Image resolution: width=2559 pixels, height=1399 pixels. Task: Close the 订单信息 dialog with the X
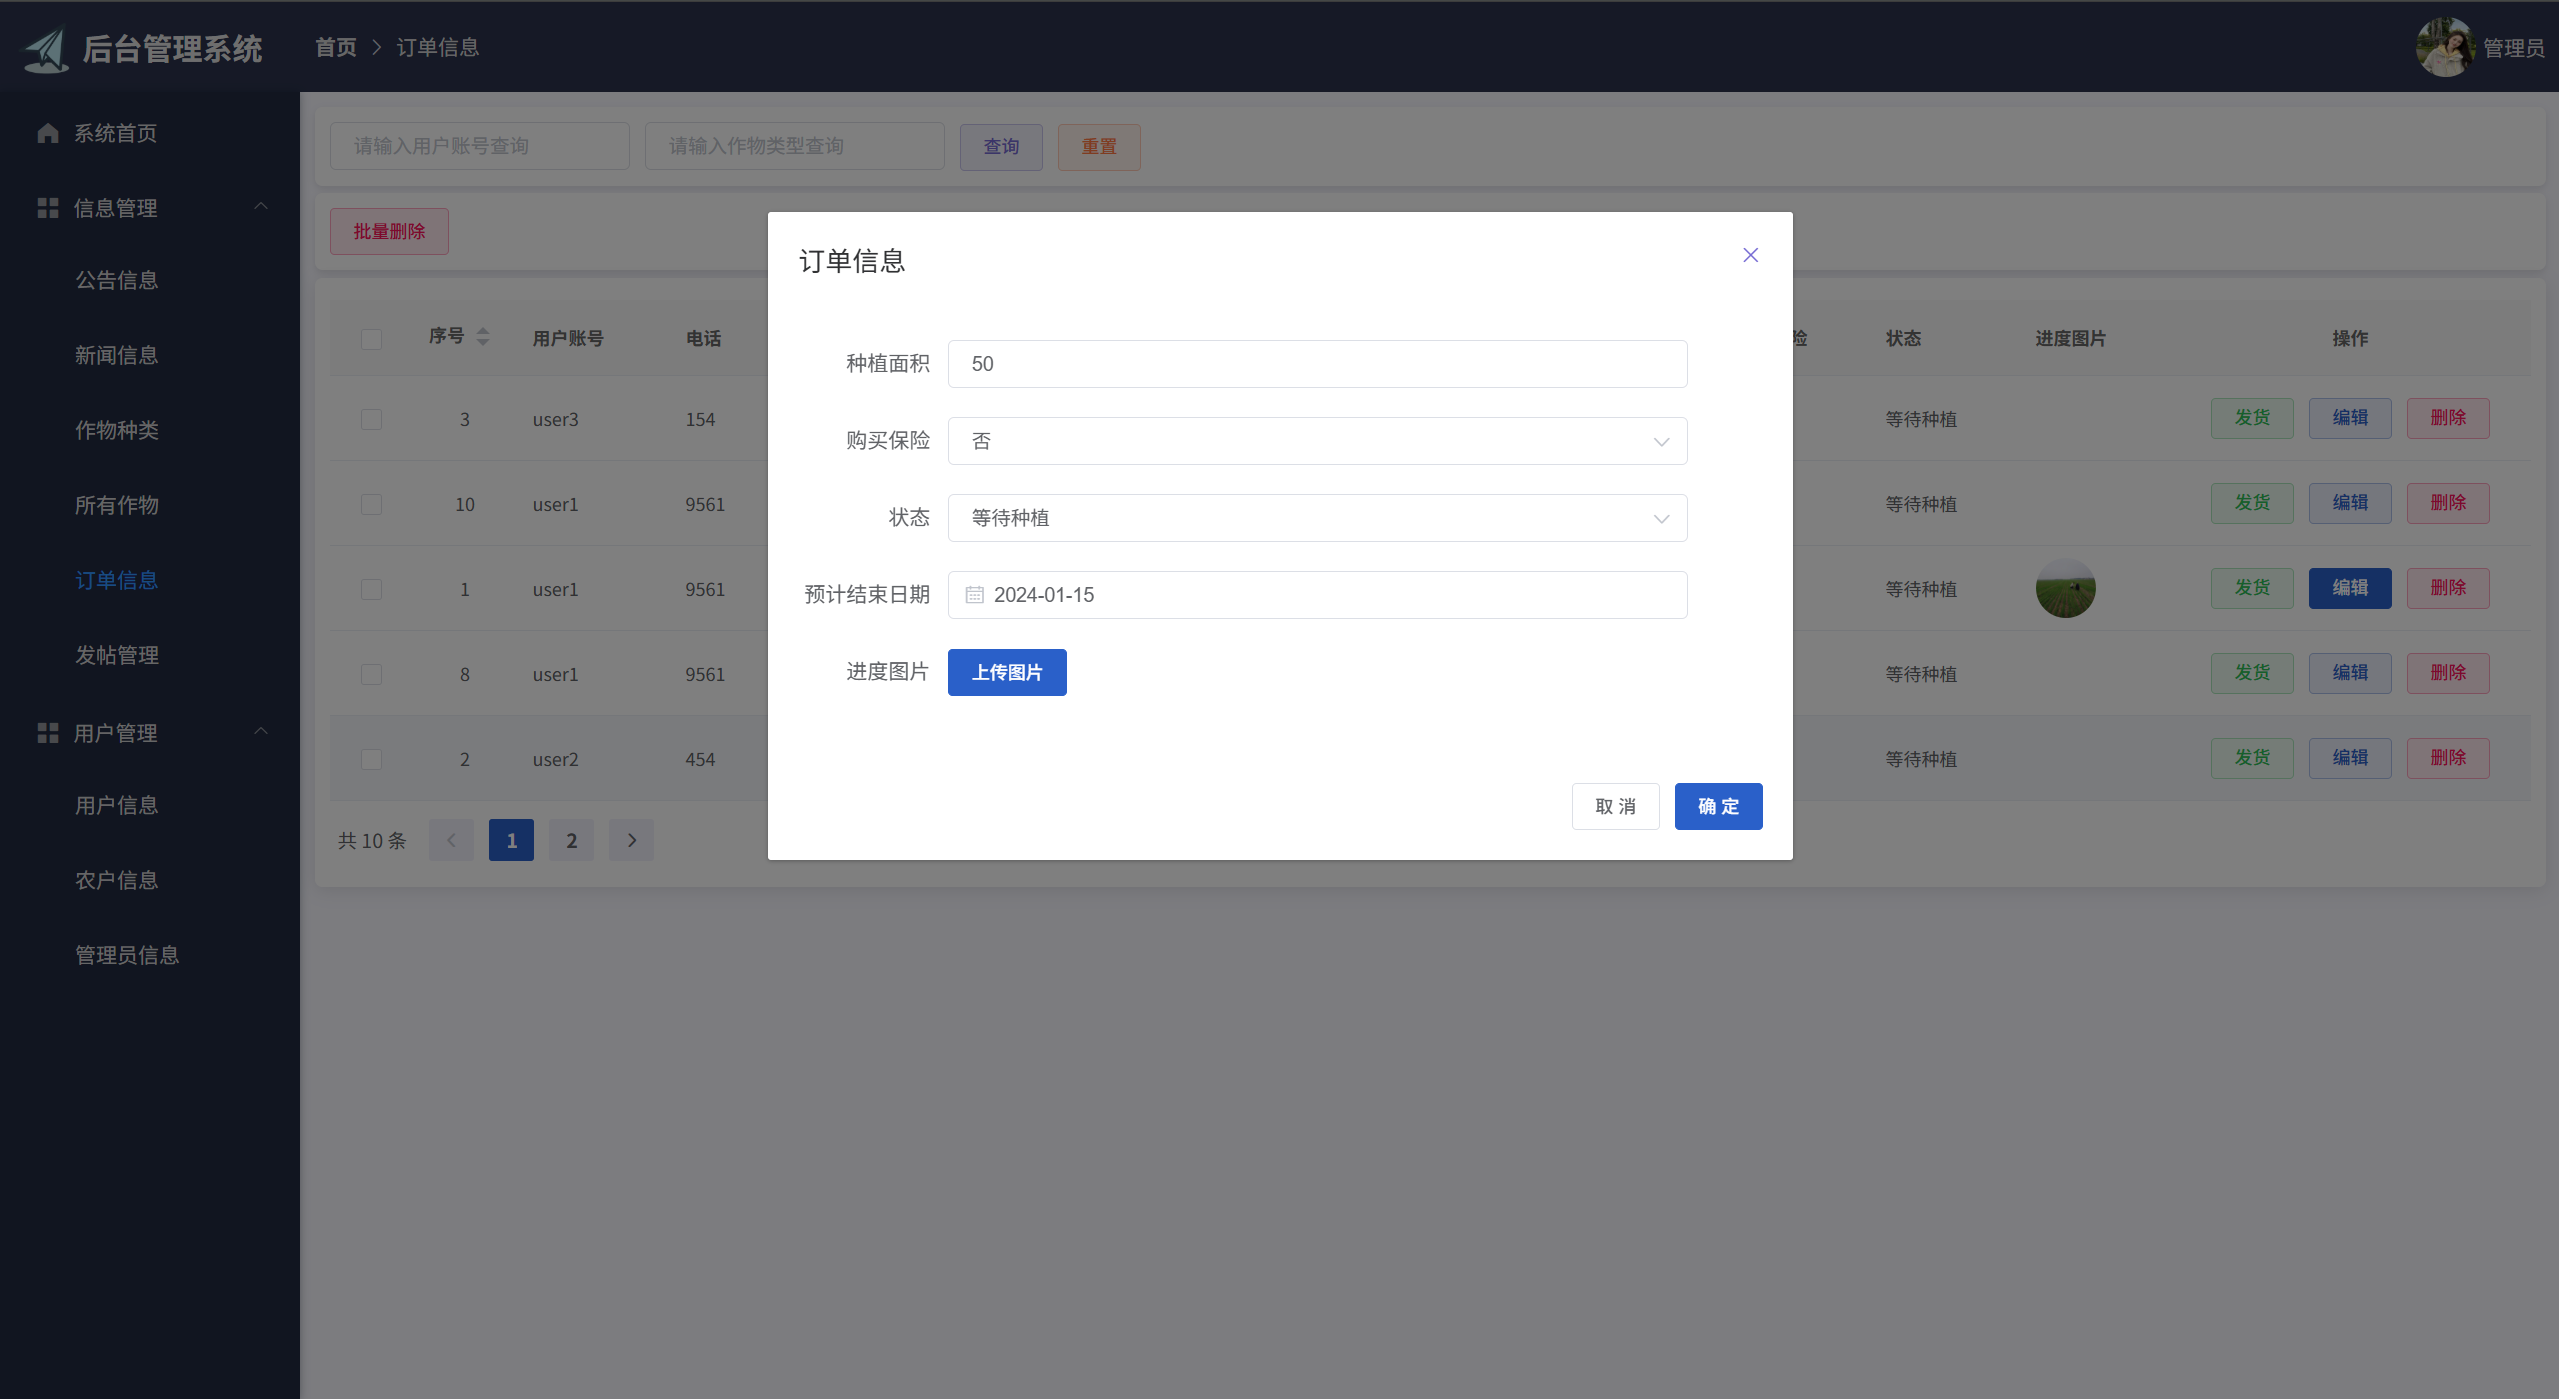click(1750, 255)
